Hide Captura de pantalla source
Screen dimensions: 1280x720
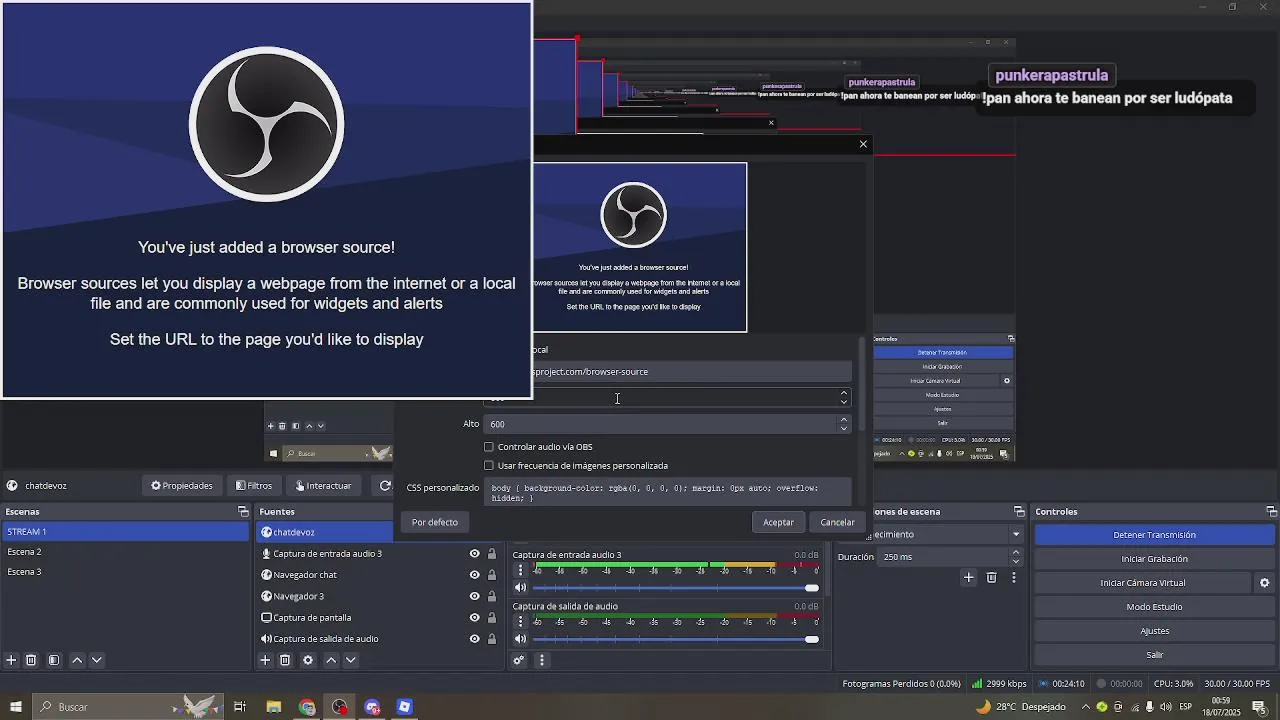(x=475, y=618)
